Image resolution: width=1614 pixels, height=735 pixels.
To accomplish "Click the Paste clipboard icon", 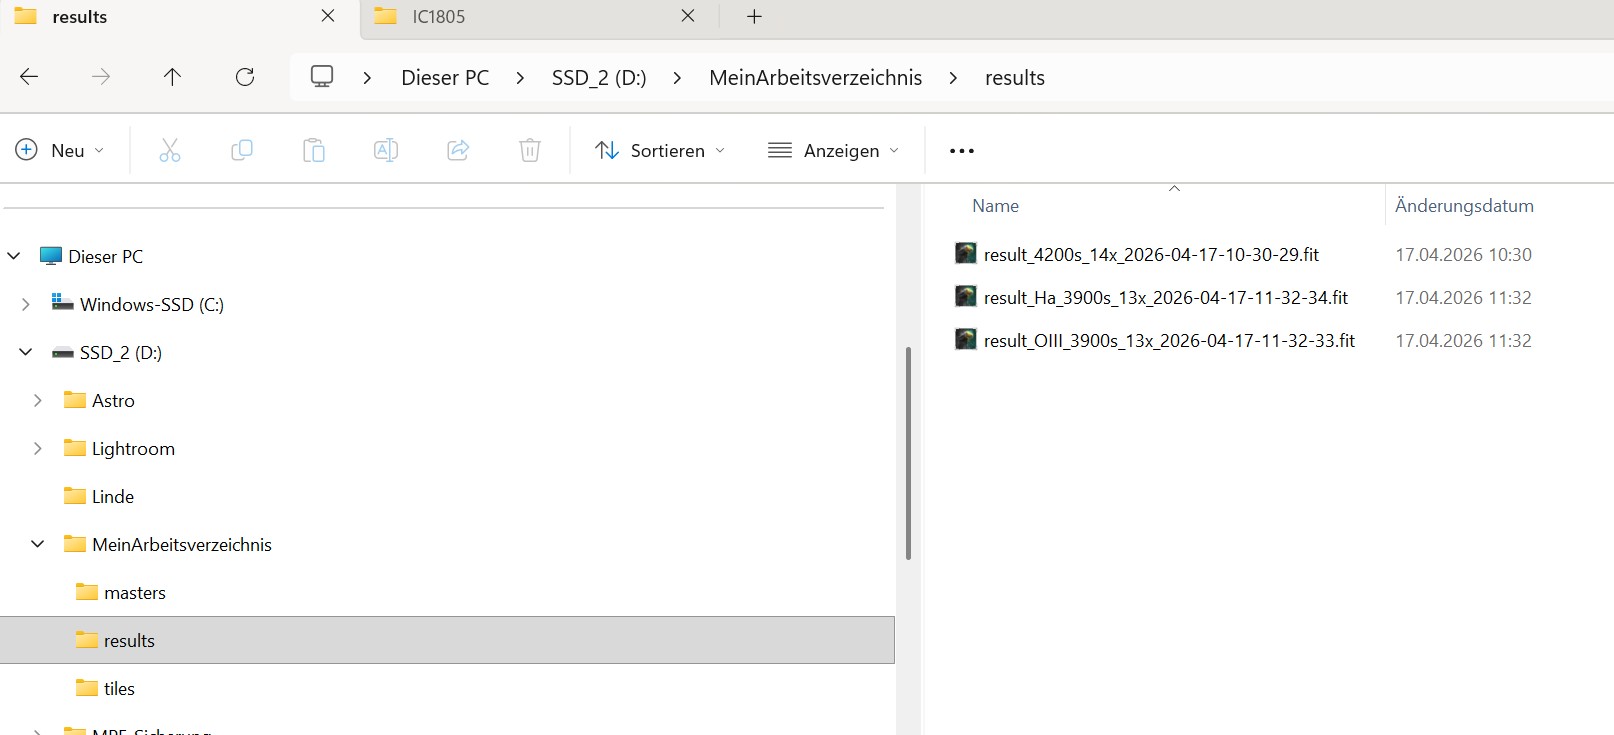I will tap(314, 151).
